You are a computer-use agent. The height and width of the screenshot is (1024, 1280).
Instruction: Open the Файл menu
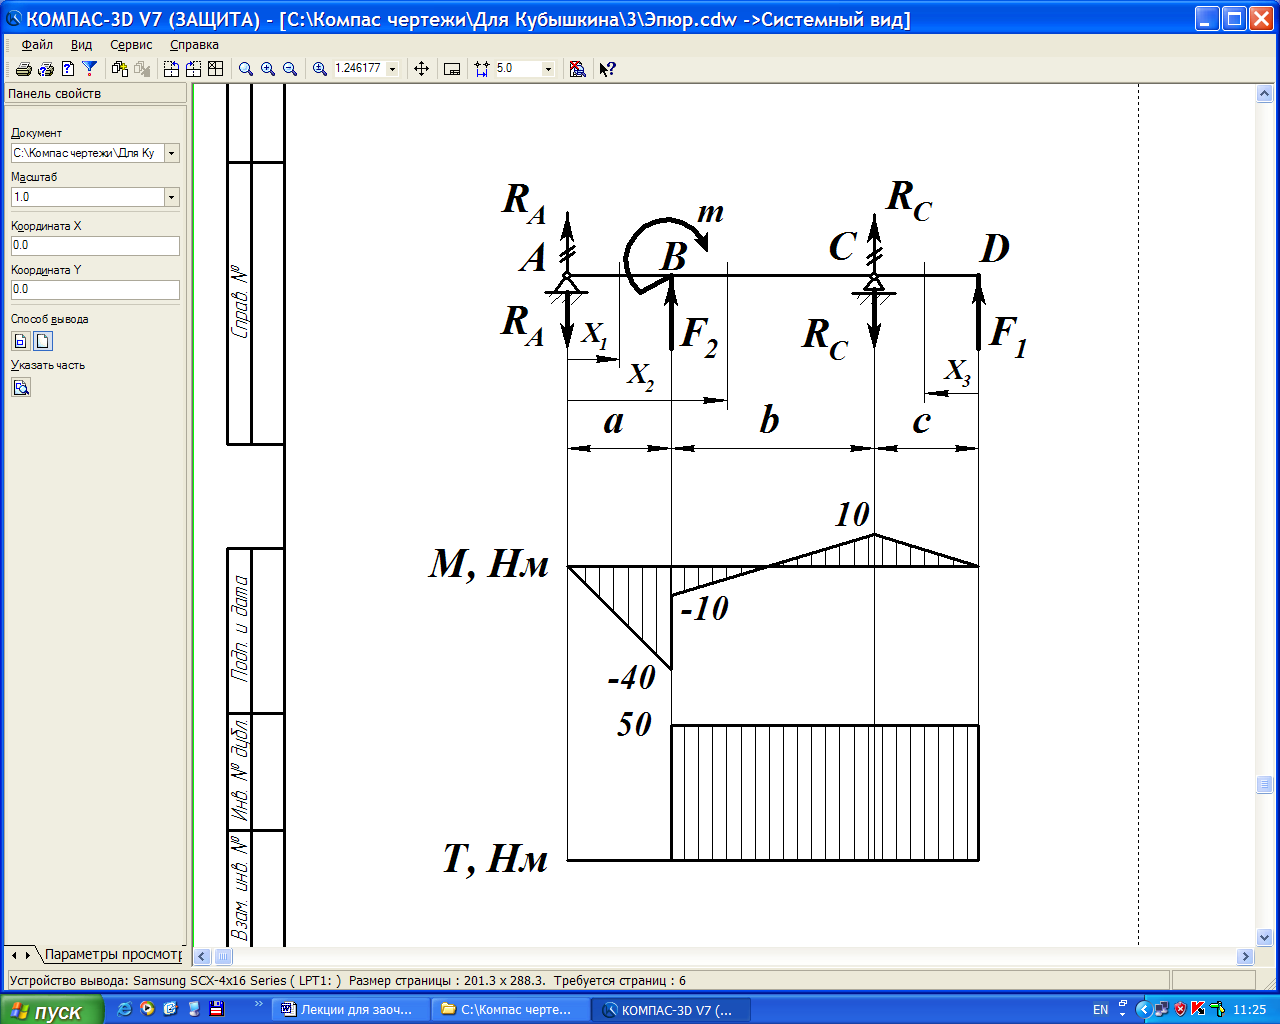37,45
